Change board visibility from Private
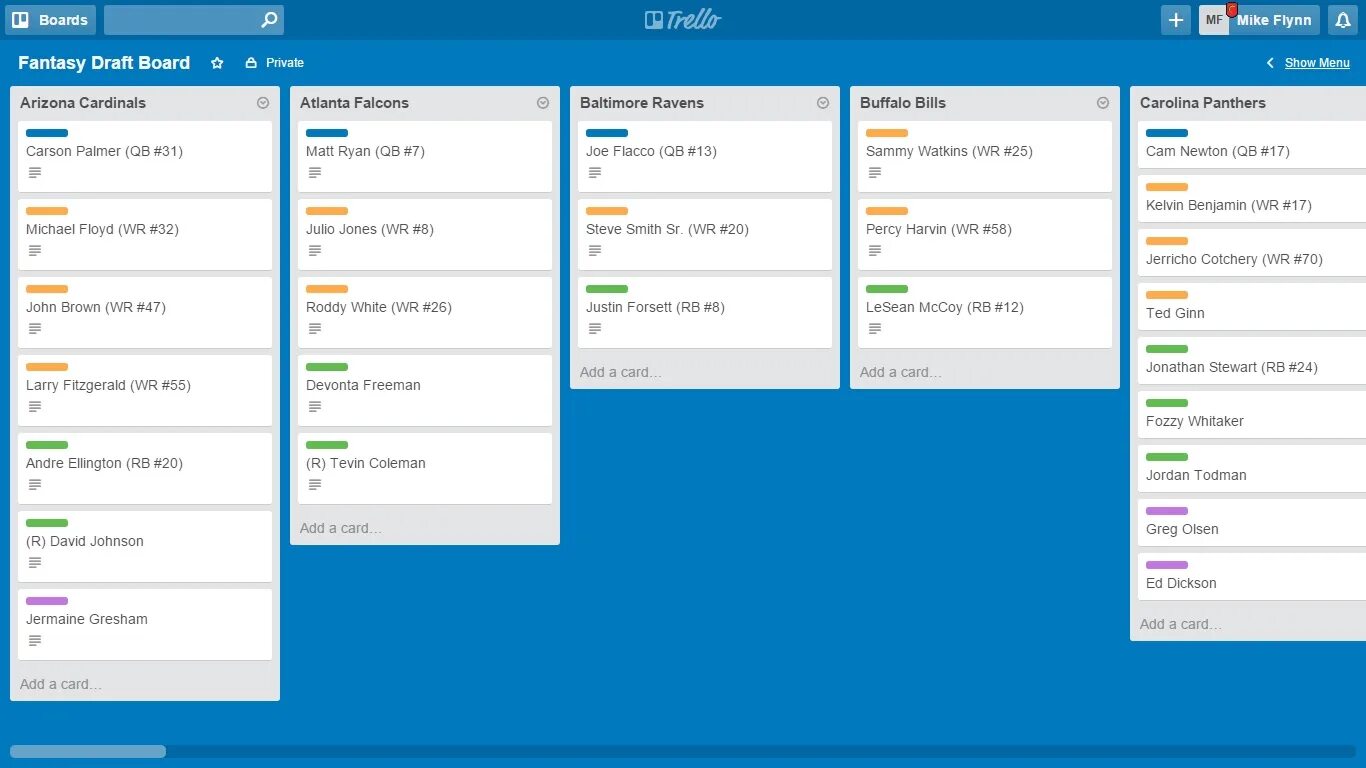Image resolution: width=1366 pixels, height=768 pixels. tap(275, 63)
